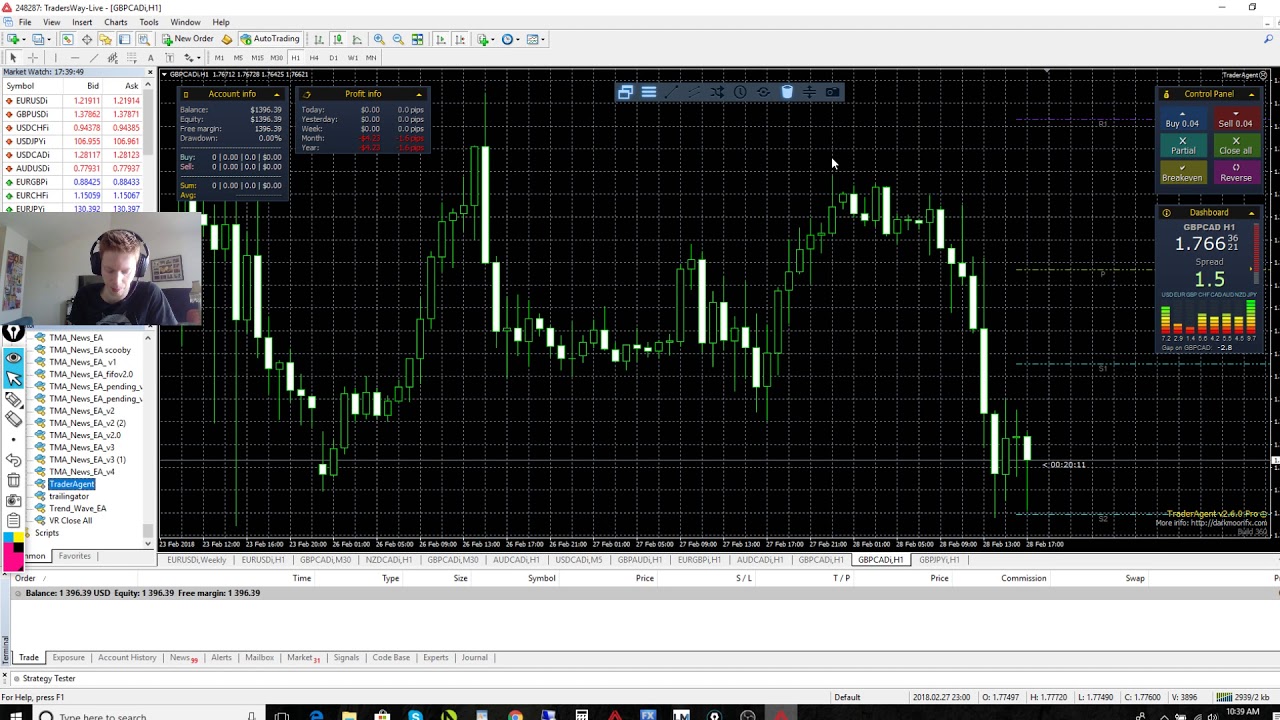This screenshot has width=1280, height=720.
Task: Select the Cursor arrow tool in drawing toolbar
Action: coord(13,58)
